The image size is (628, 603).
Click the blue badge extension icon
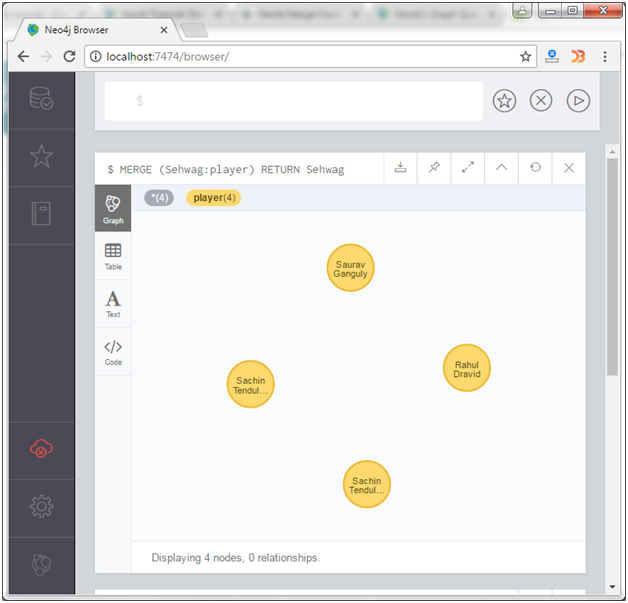(x=552, y=56)
